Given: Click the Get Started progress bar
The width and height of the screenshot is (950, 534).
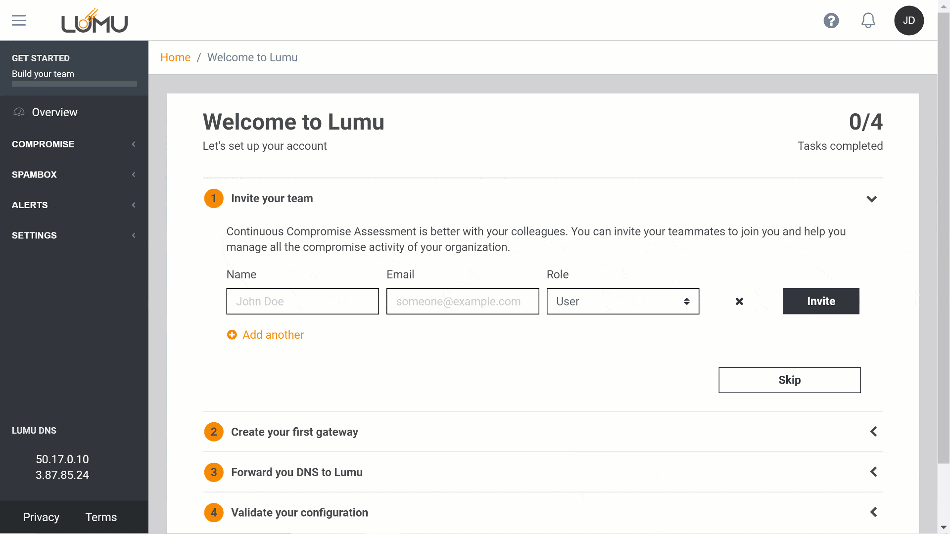Looking at the screenshot, I should point(74,84).
